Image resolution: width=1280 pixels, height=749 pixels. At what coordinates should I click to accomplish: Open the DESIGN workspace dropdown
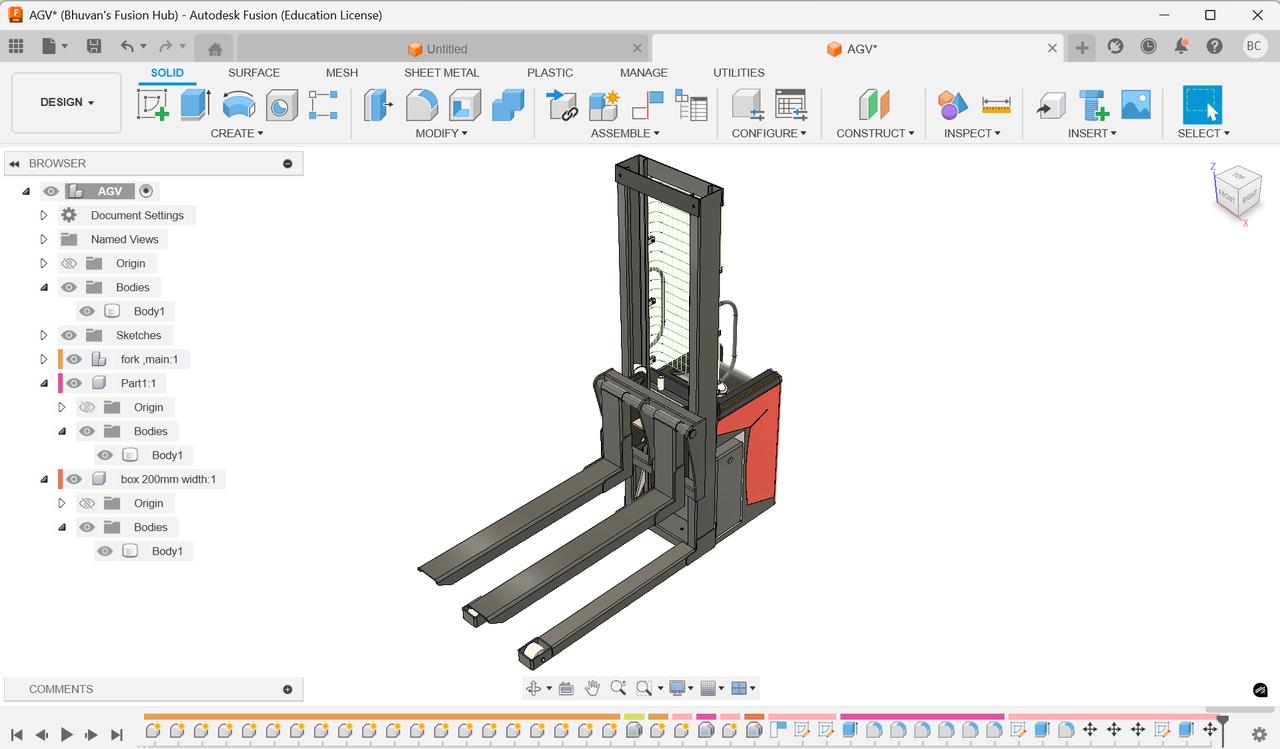click(67, 102)
